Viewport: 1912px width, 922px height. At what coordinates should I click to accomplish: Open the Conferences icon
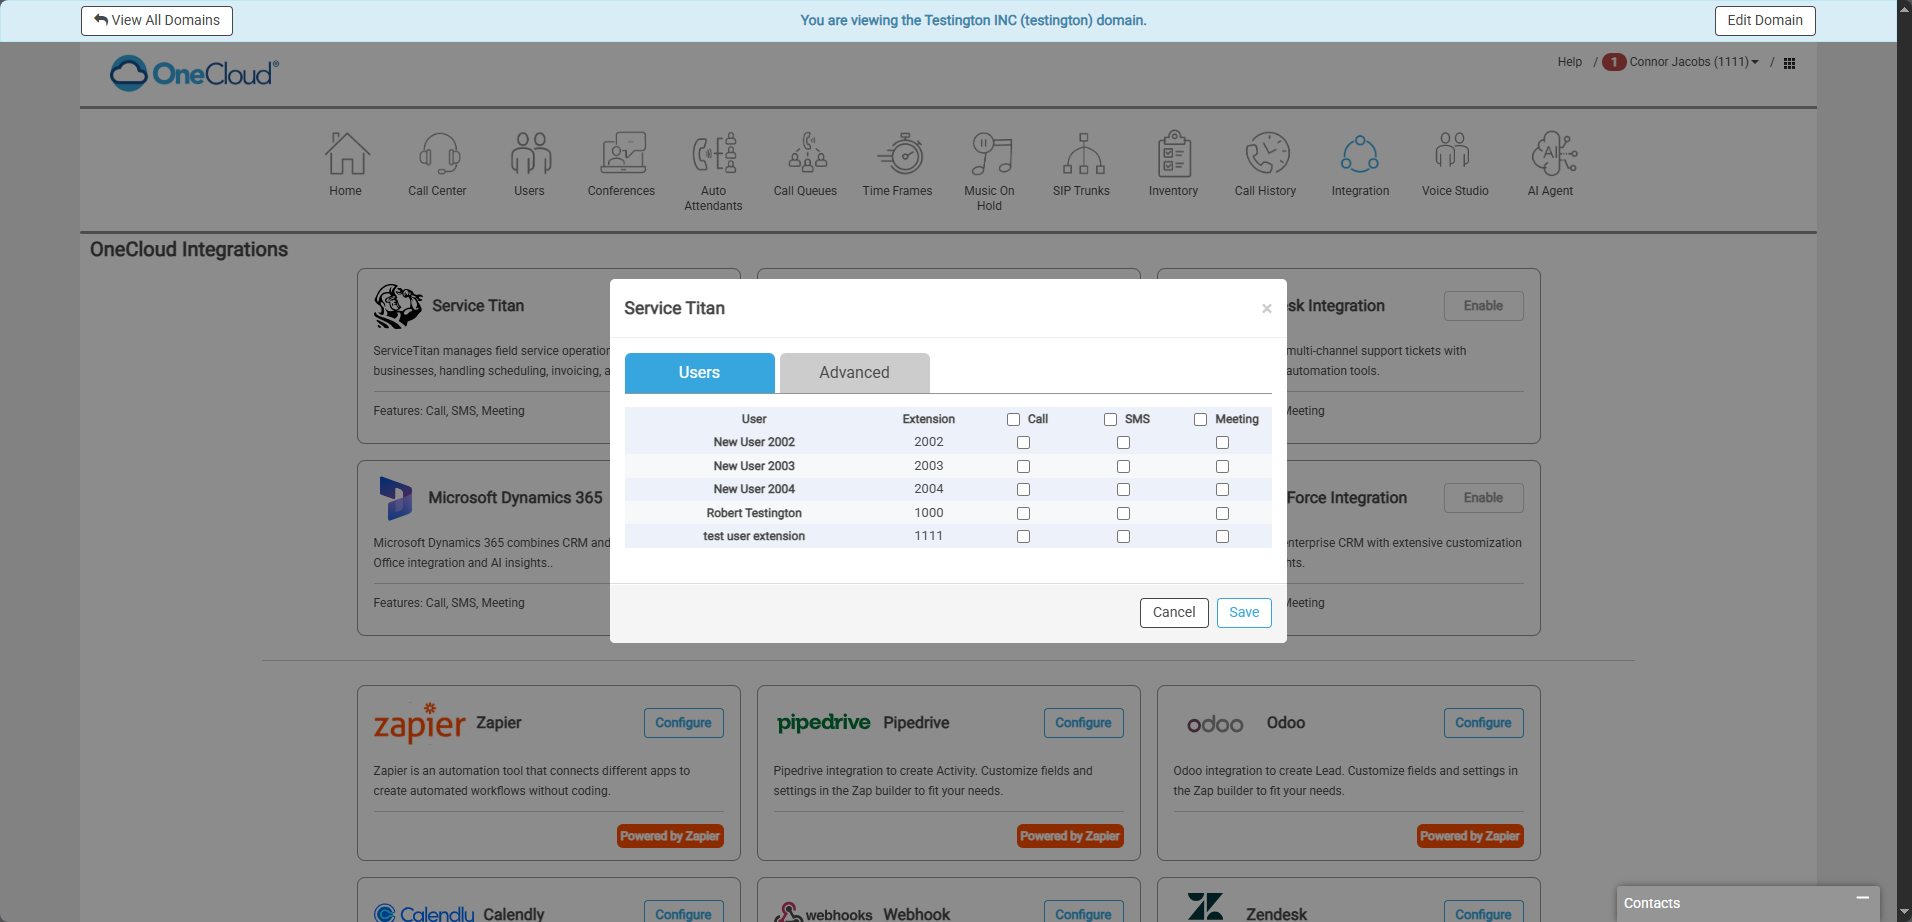(x=621, y=155)
